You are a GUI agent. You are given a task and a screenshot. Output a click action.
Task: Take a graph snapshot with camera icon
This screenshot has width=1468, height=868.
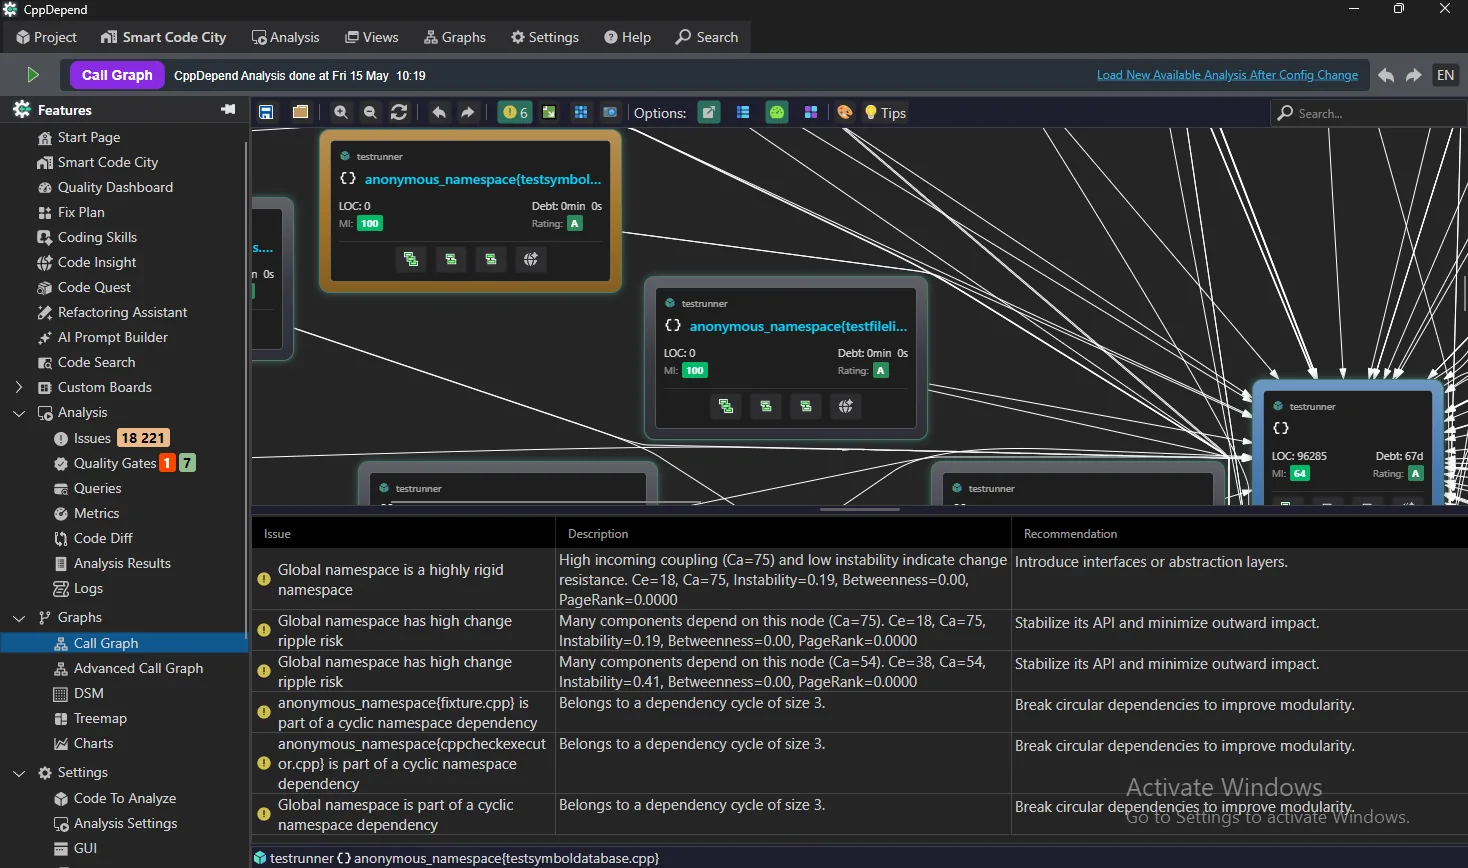coord(610,112)
